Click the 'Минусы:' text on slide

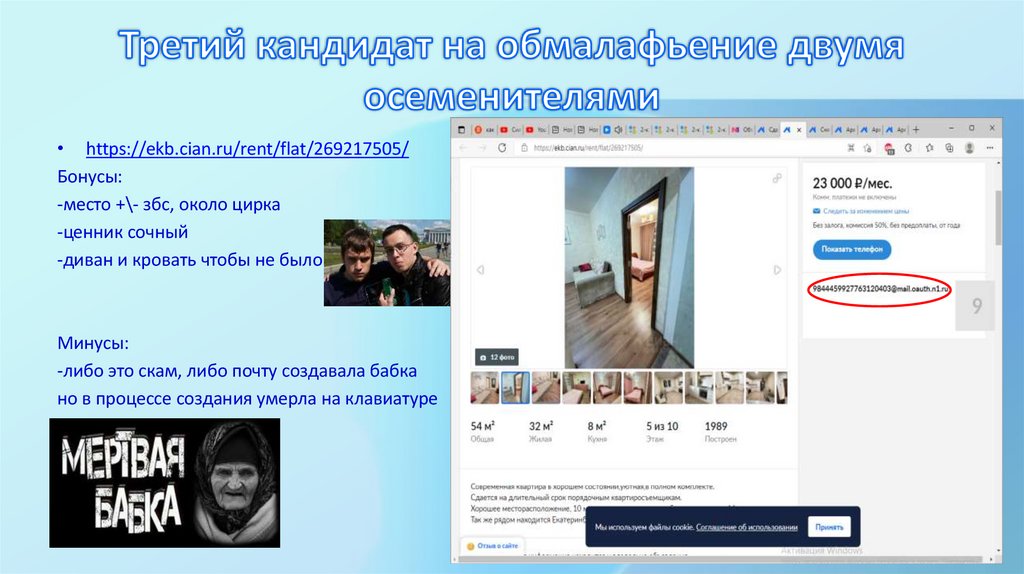click(x=93, y=343)
